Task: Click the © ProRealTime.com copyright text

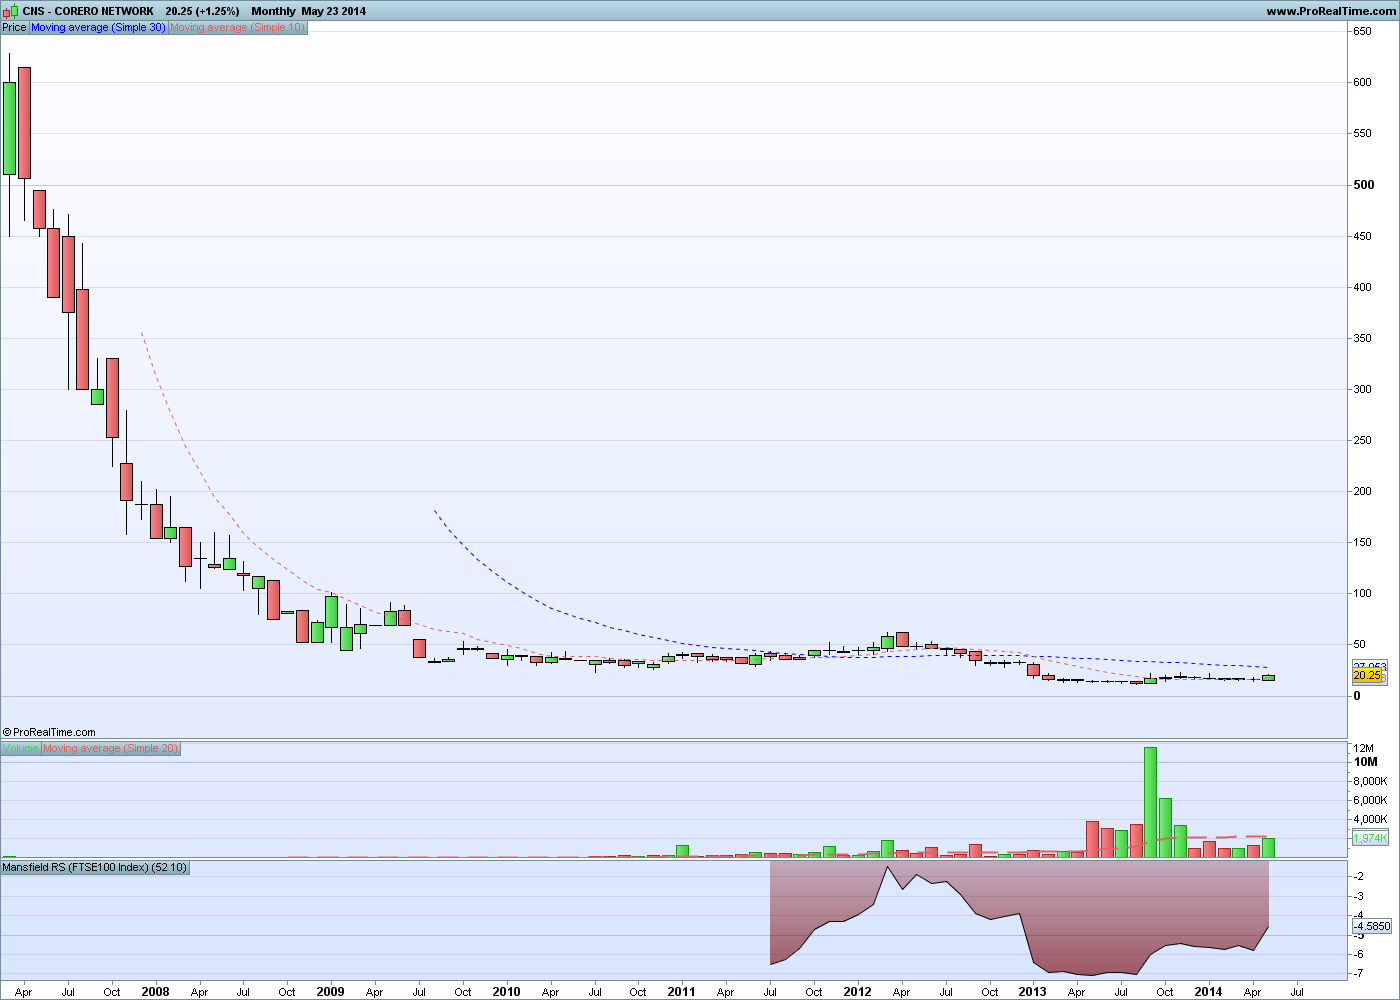Action: (49, 732)
